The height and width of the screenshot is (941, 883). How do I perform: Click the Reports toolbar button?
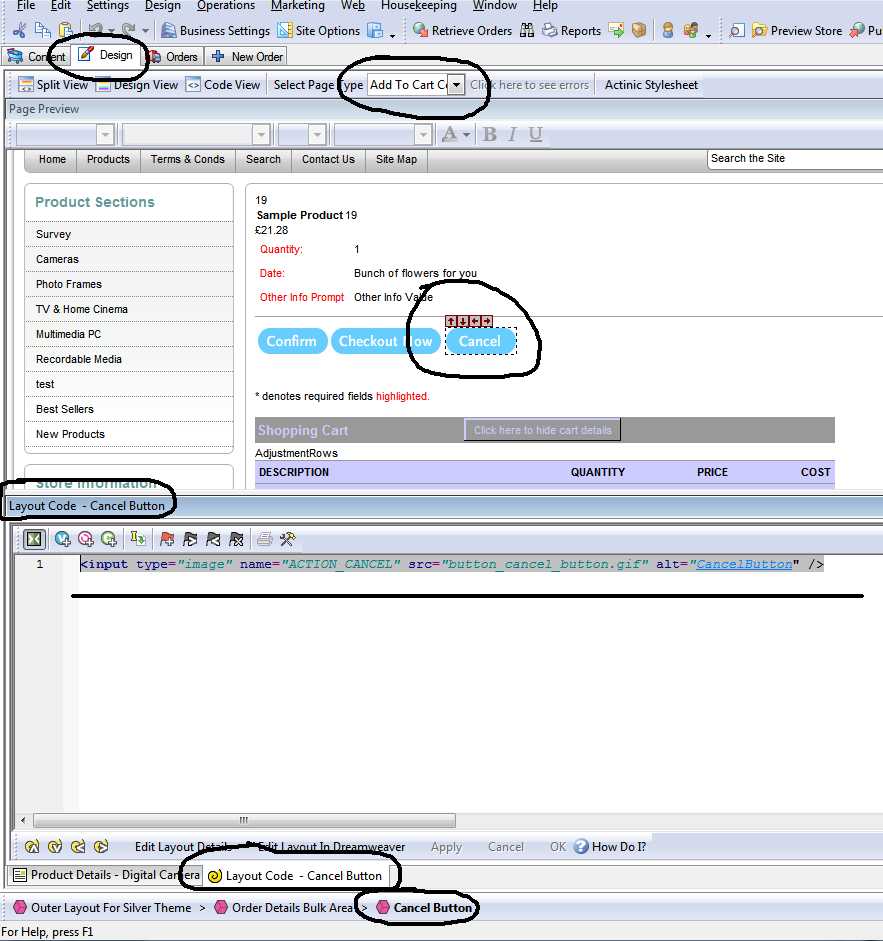[x=571, y=31]
